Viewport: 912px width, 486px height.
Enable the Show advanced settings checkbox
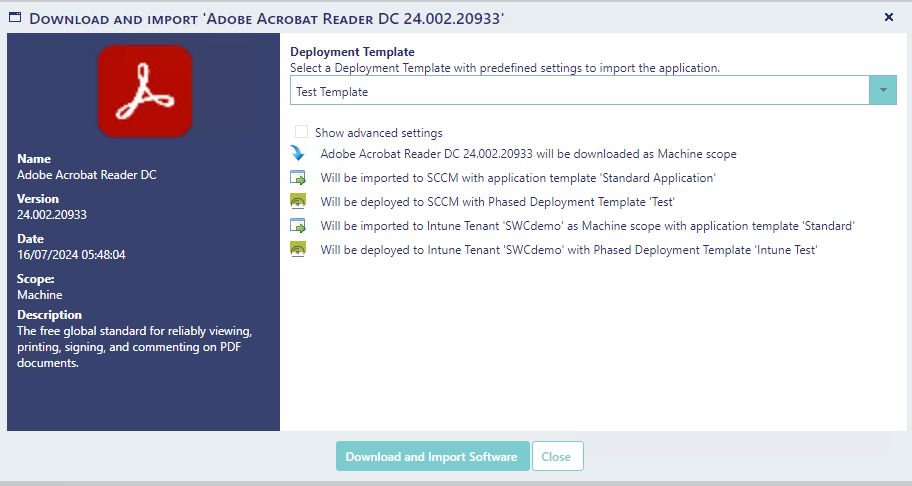(x=301, y=132)
